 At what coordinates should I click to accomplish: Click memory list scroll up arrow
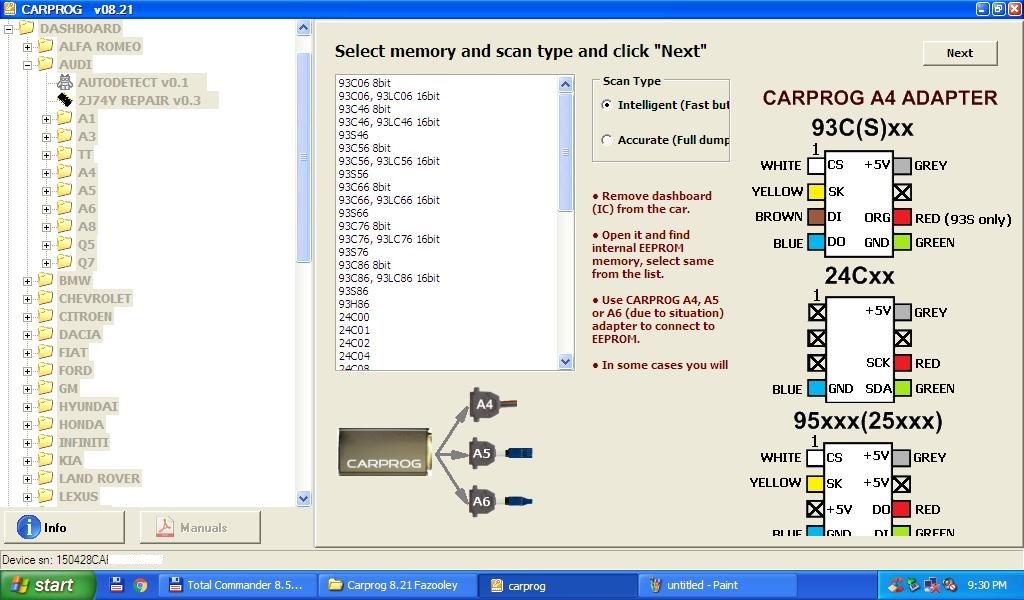[566, 84]
